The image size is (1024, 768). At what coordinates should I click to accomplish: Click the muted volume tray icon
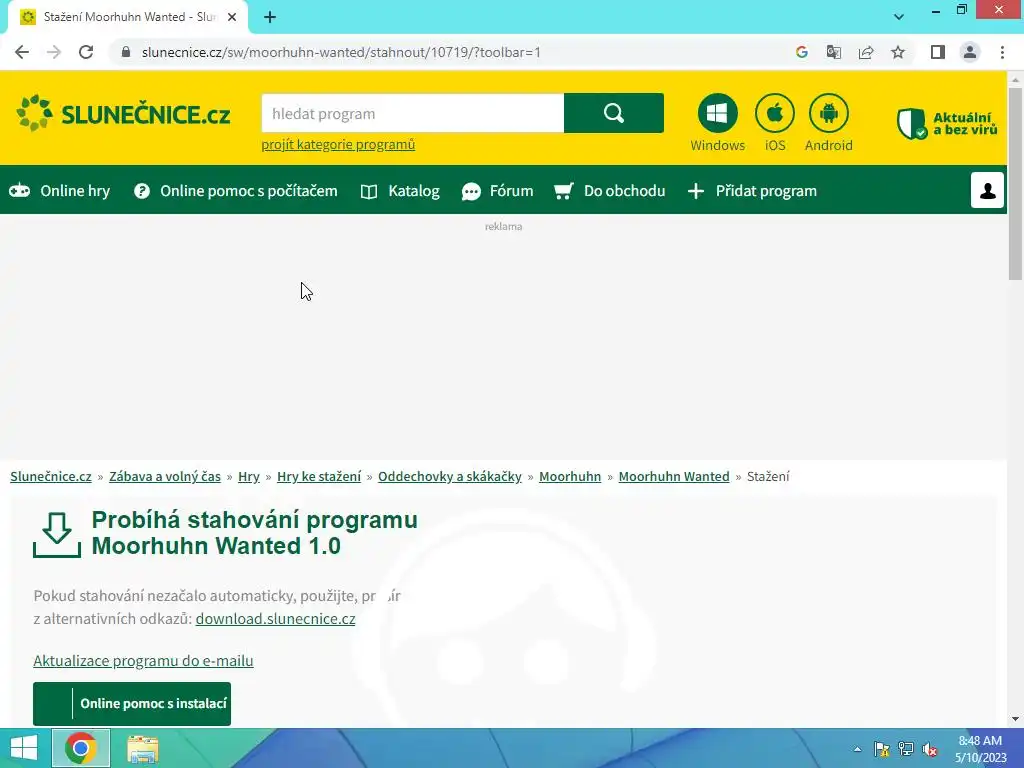(930, 749)
